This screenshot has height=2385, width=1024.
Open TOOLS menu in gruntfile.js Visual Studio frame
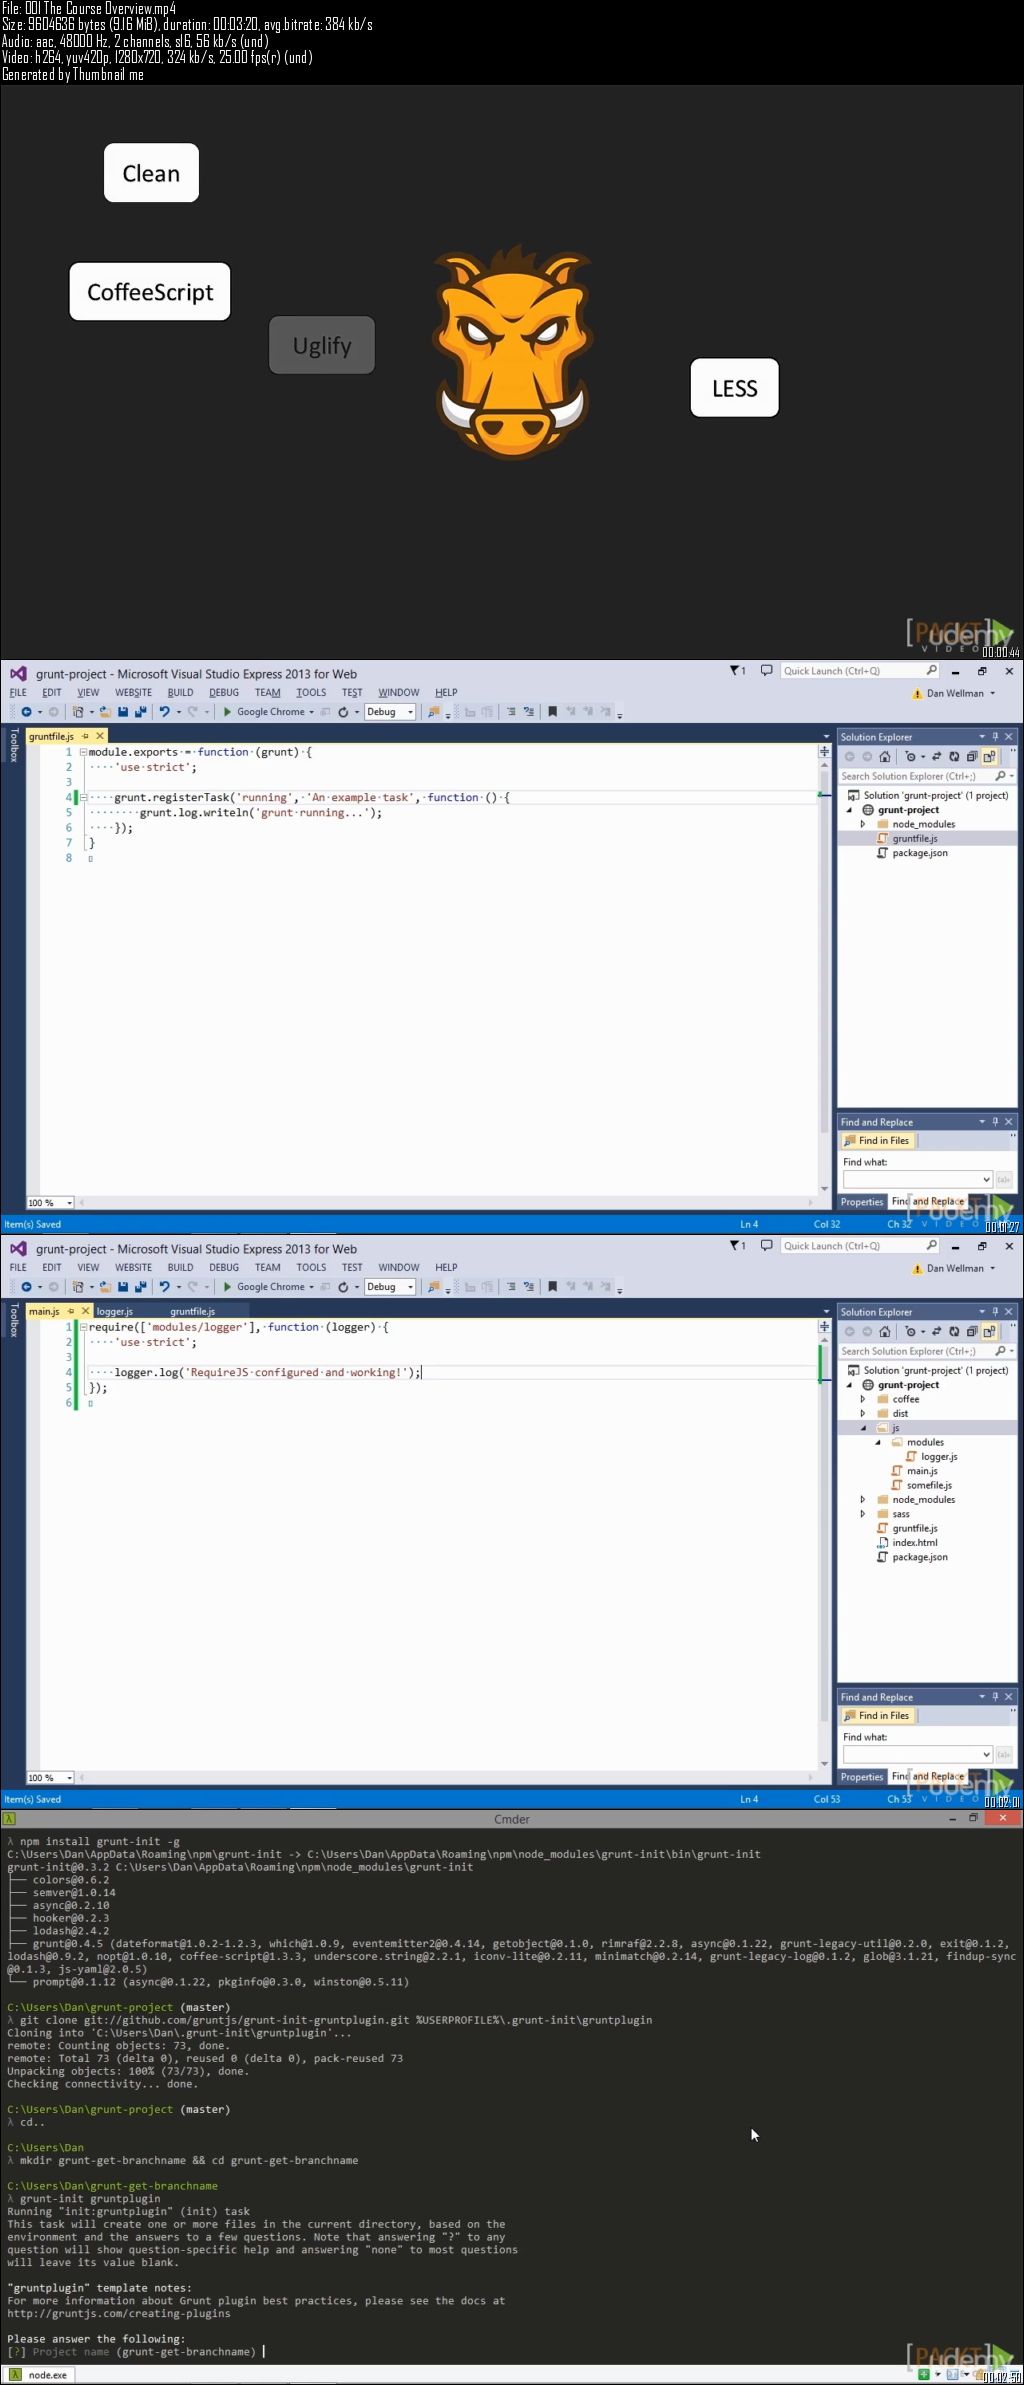pyautogui.click(x=311, y=692)
